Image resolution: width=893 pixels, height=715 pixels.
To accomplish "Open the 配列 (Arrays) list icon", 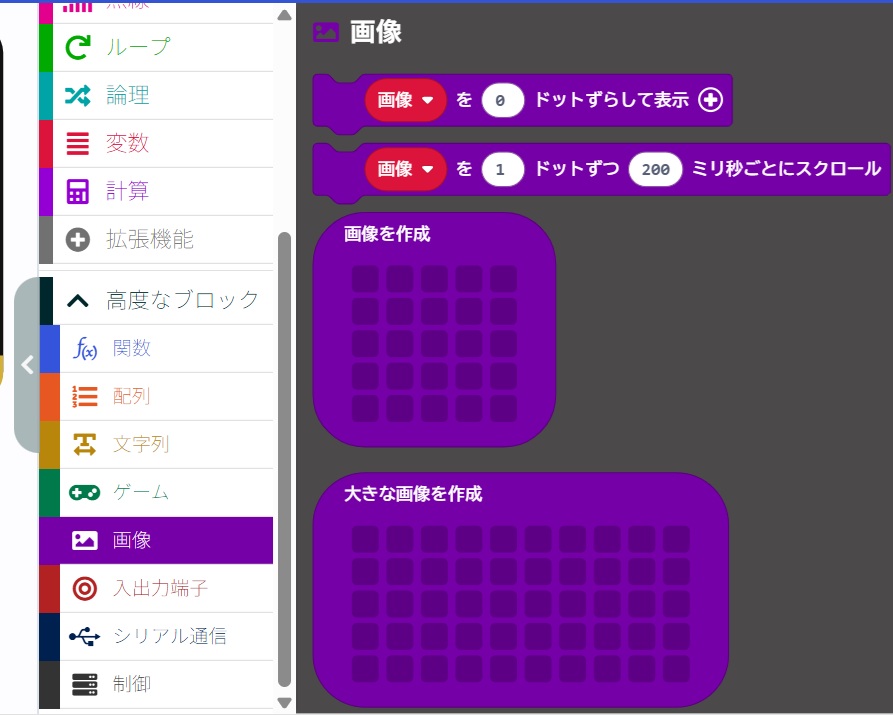I will pos(85,396).
